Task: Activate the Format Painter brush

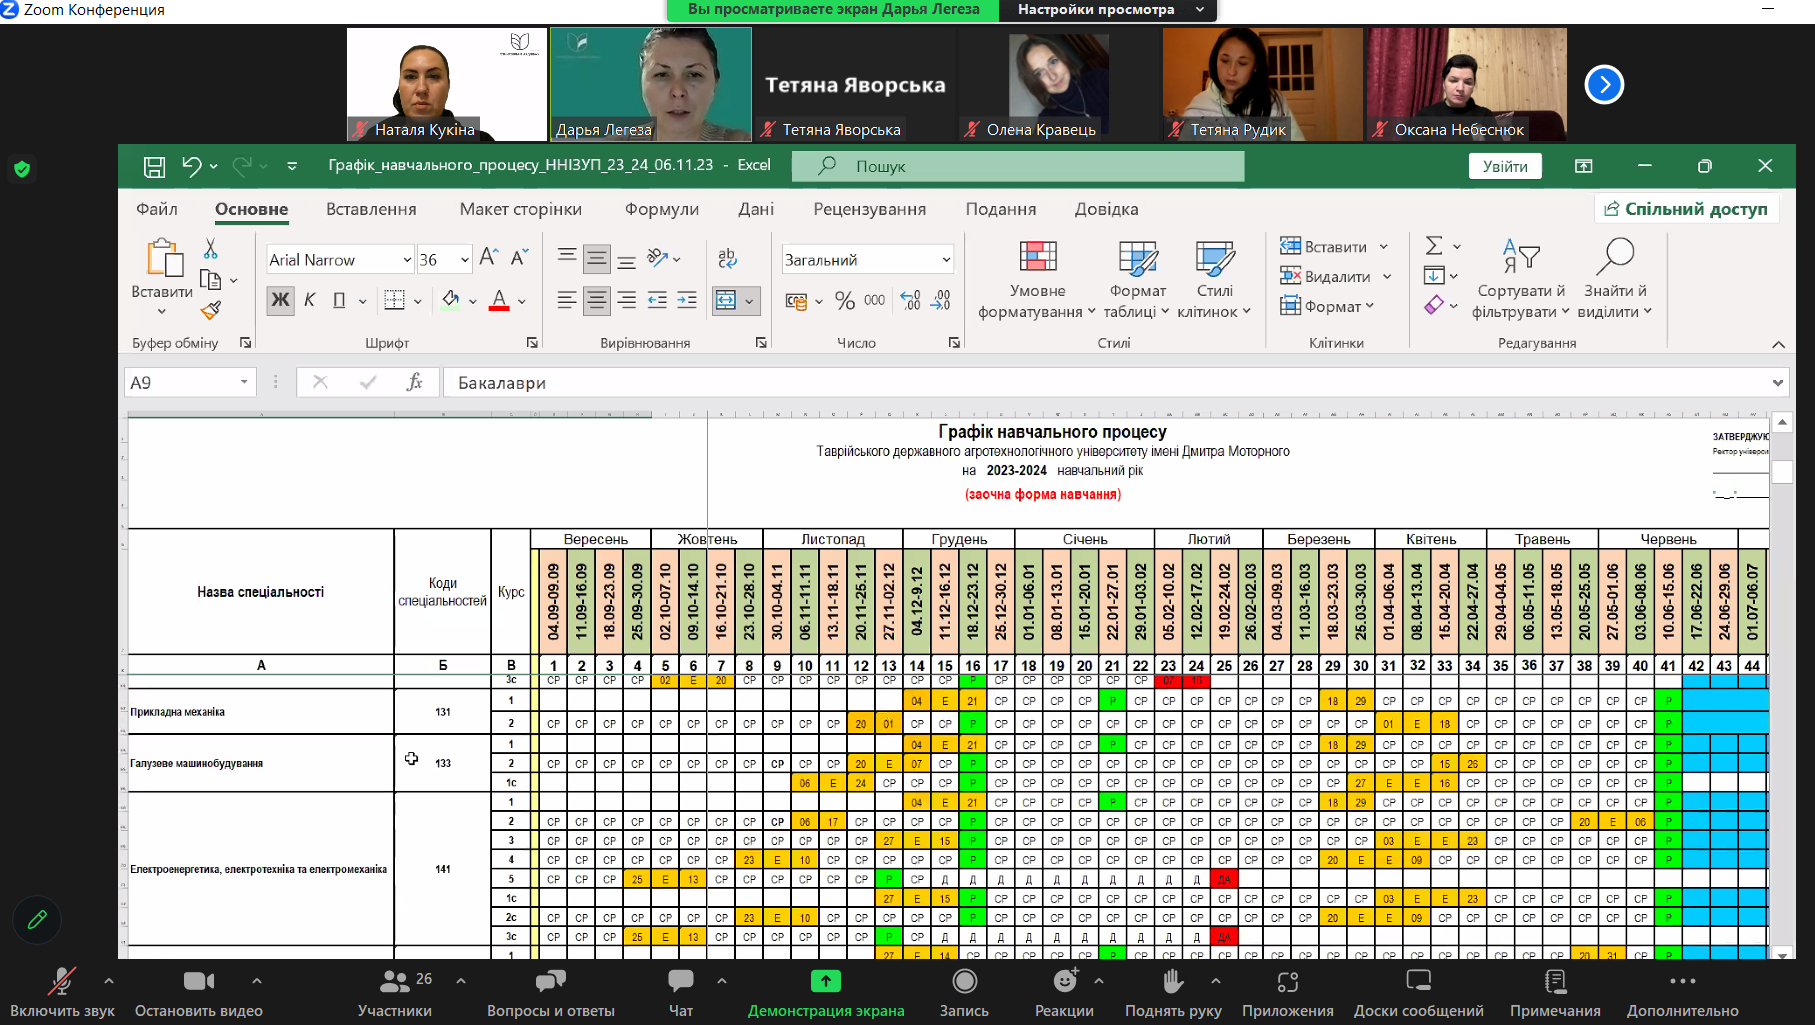Action: 210,311
